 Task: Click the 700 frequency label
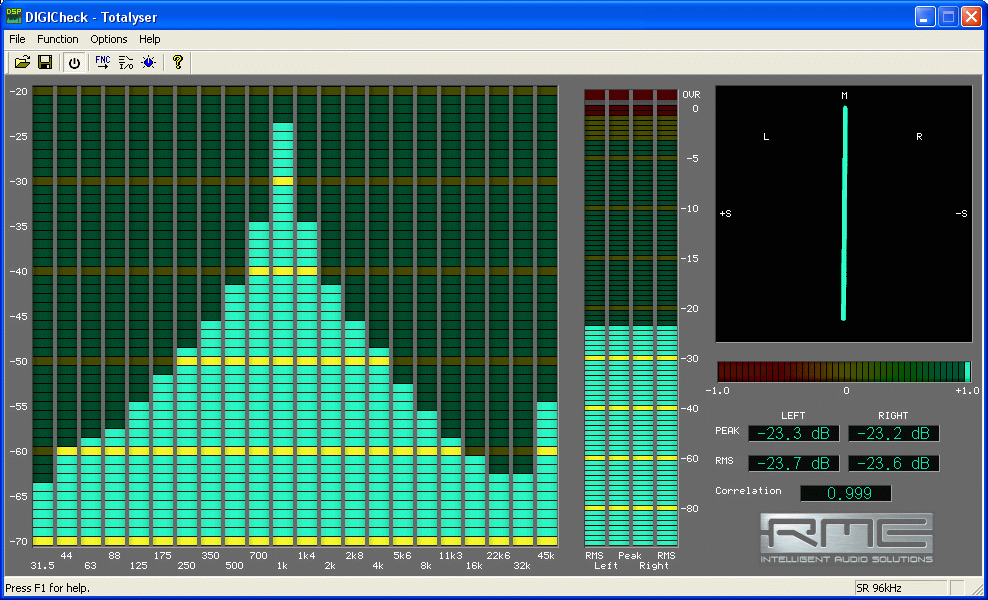point(258,556)
